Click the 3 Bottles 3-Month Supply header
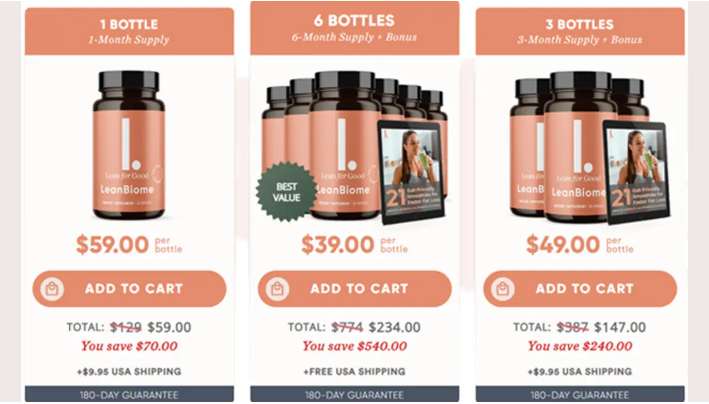Viewport: 709px width, 404px height. pos(580,31)
